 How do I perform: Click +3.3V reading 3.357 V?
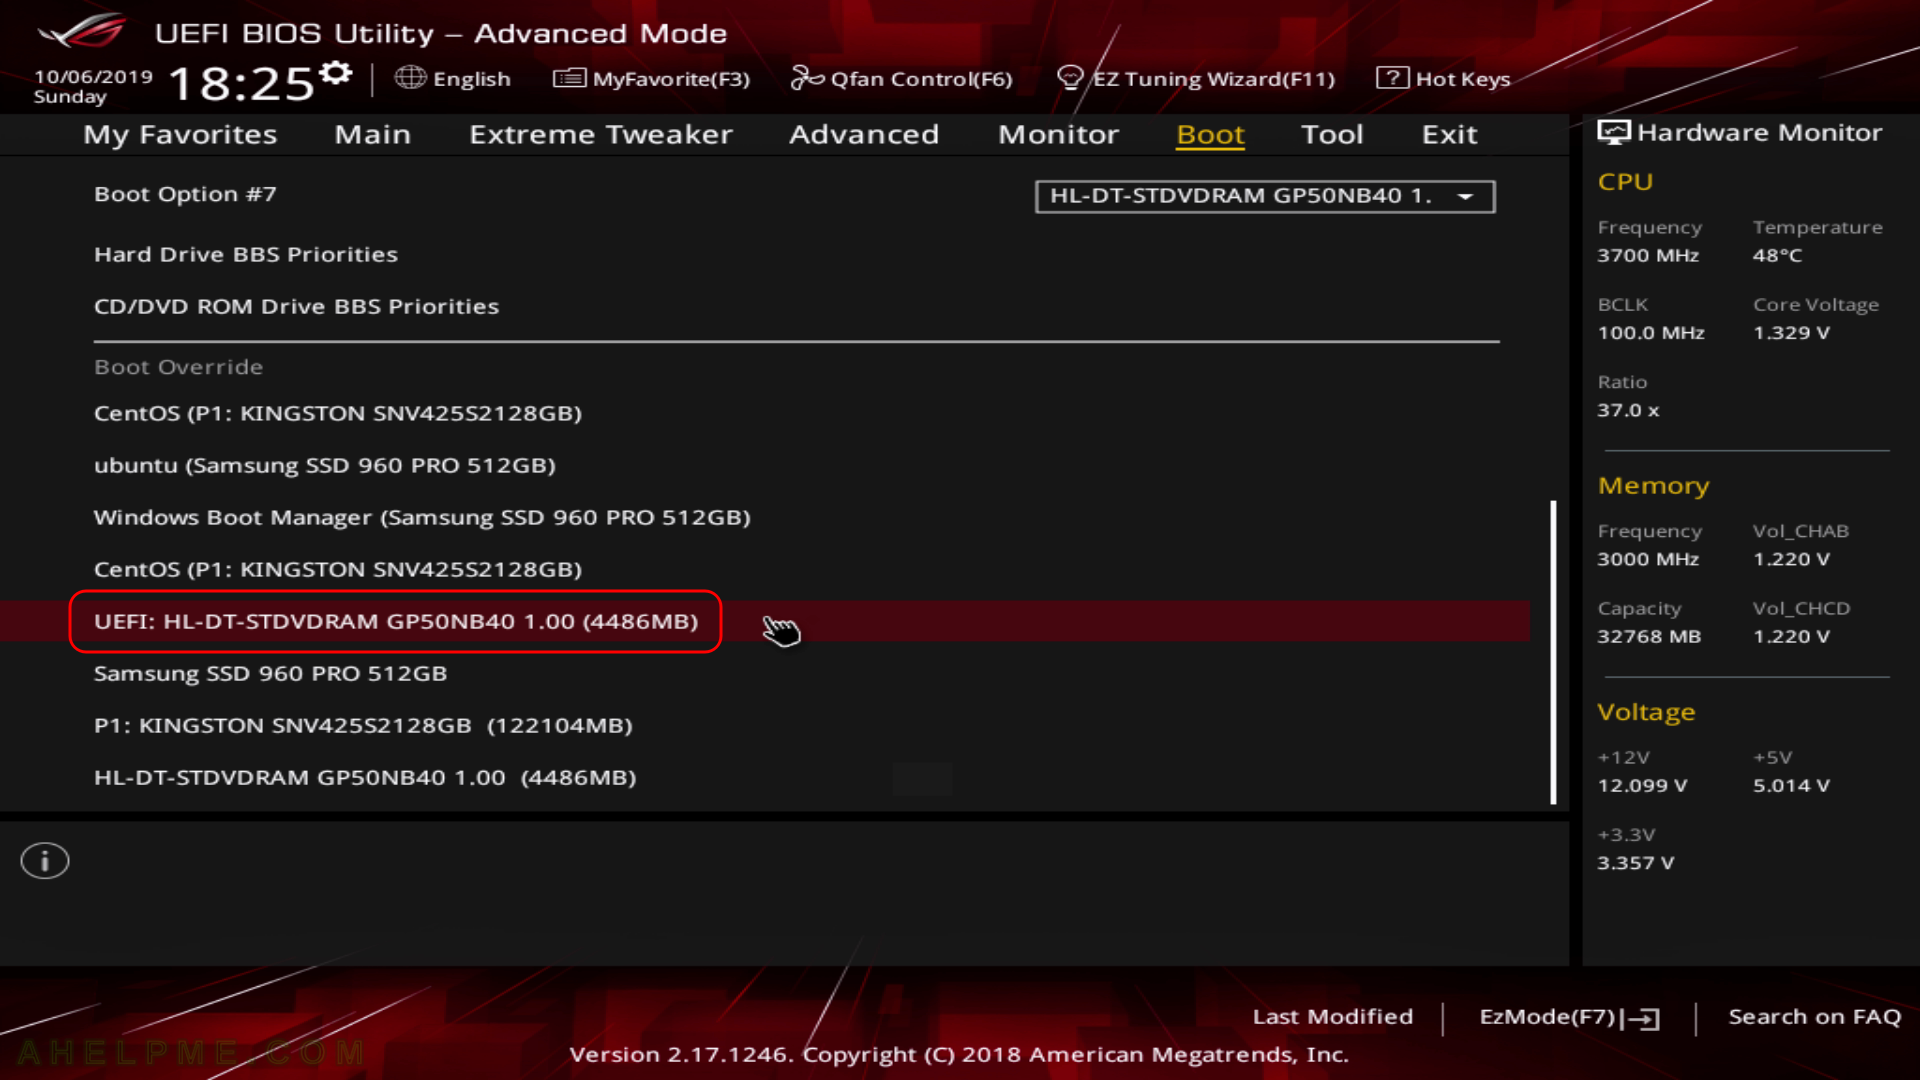(1635, 862)
